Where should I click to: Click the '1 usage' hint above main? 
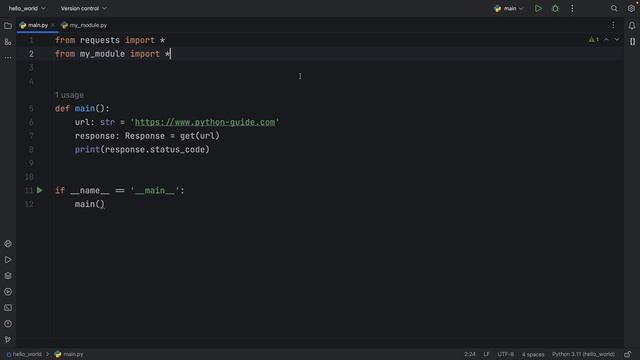point(69,95)
